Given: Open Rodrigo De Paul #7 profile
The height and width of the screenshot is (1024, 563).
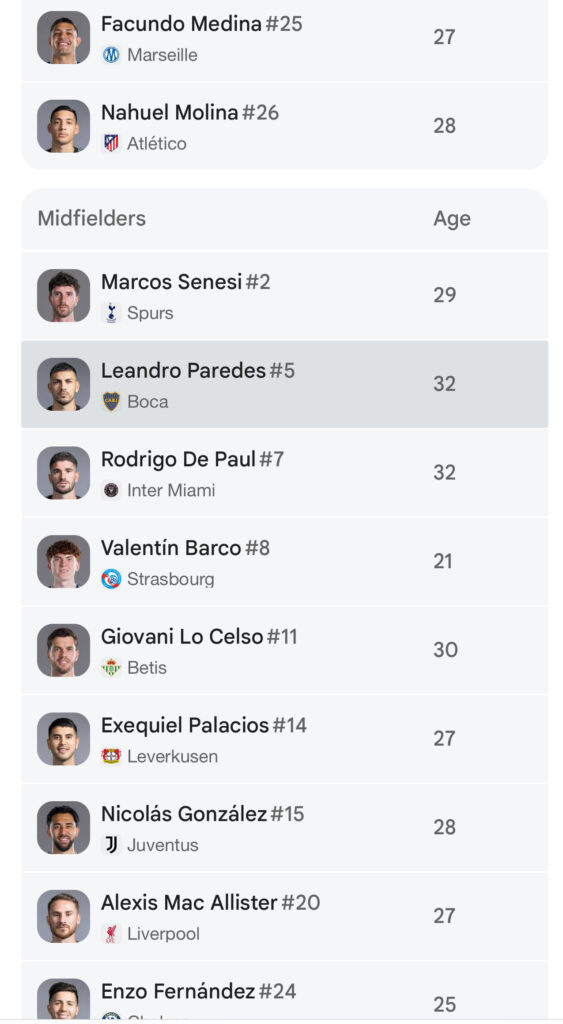Looking at the screenshot, I should (285, 473).
